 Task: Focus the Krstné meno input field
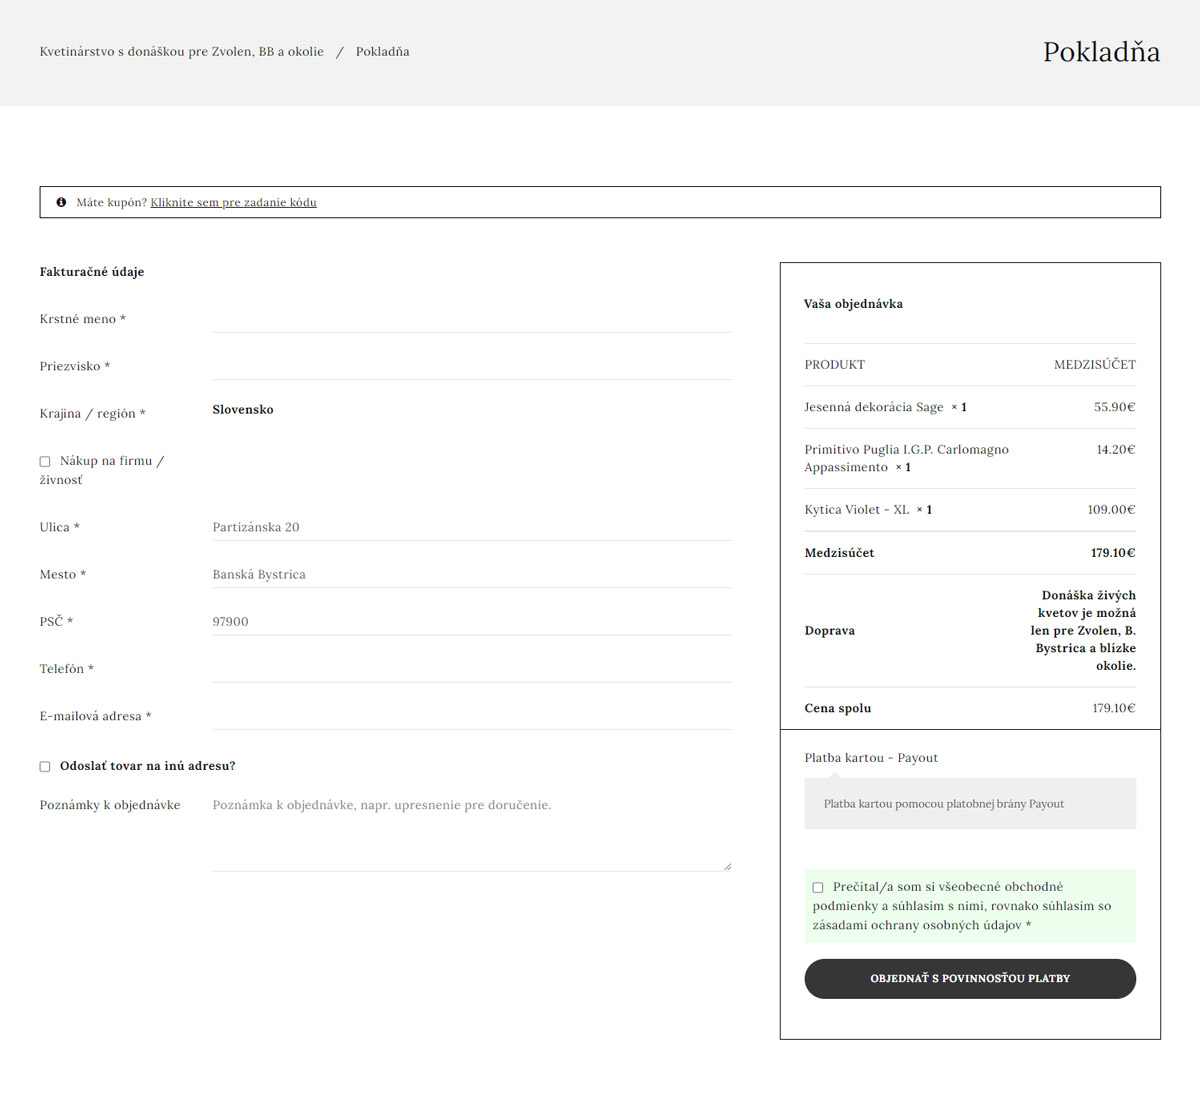click(x=472, y=318)
